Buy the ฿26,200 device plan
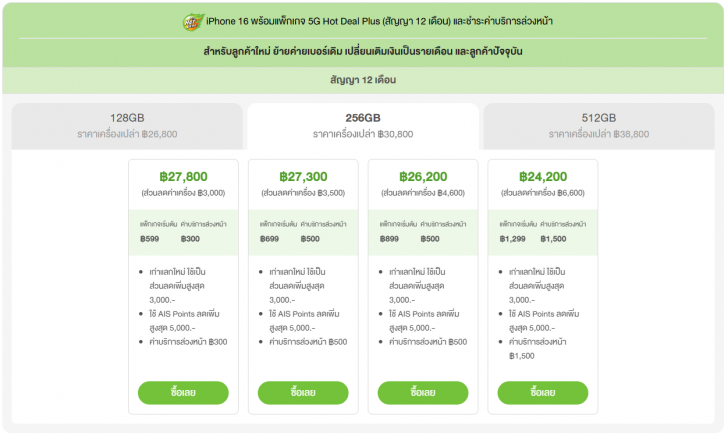Viewport: 728px width, 436px height. coord(423,392)
